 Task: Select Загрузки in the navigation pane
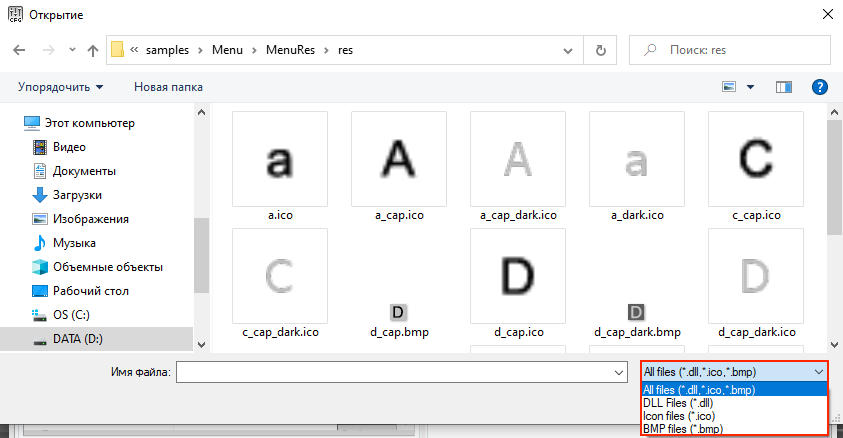pyautogui.click(x=76, y=195)
